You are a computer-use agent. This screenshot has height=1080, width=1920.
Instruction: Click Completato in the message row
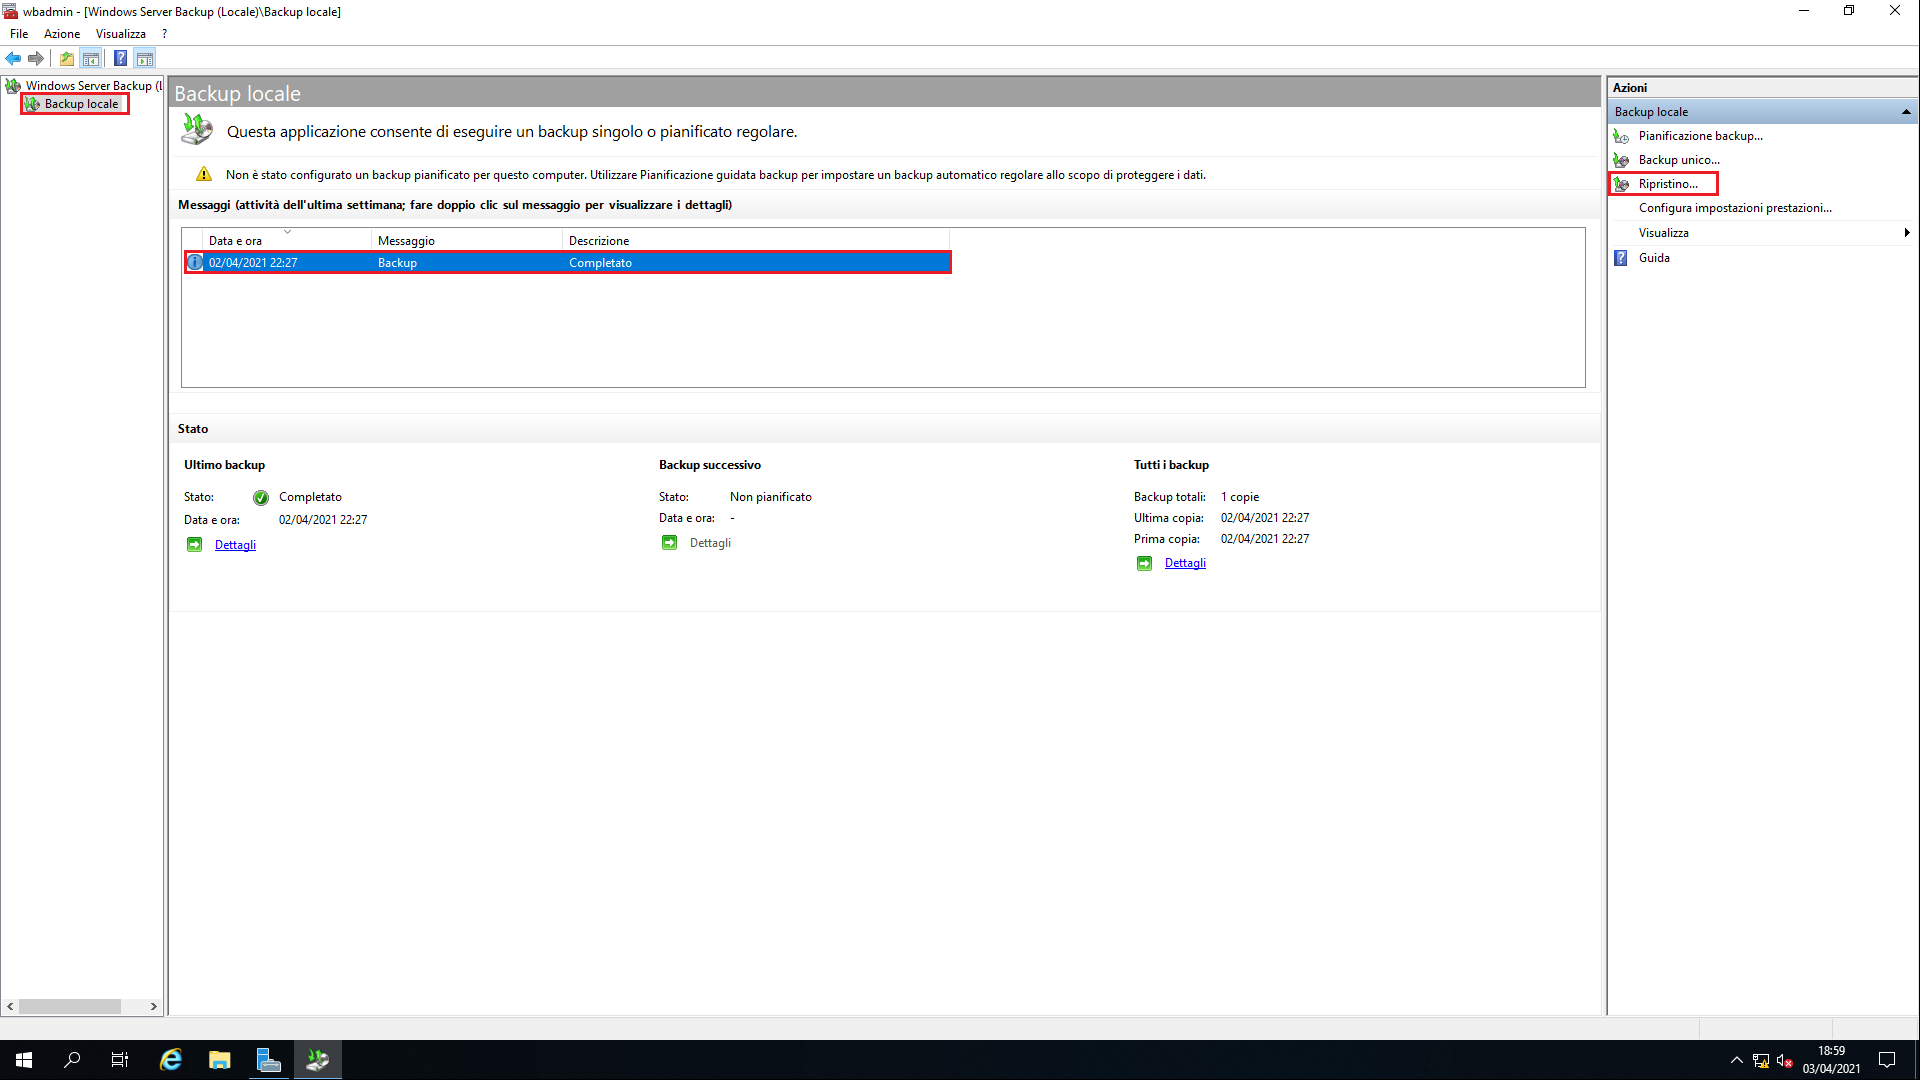[x=600, y=263]
